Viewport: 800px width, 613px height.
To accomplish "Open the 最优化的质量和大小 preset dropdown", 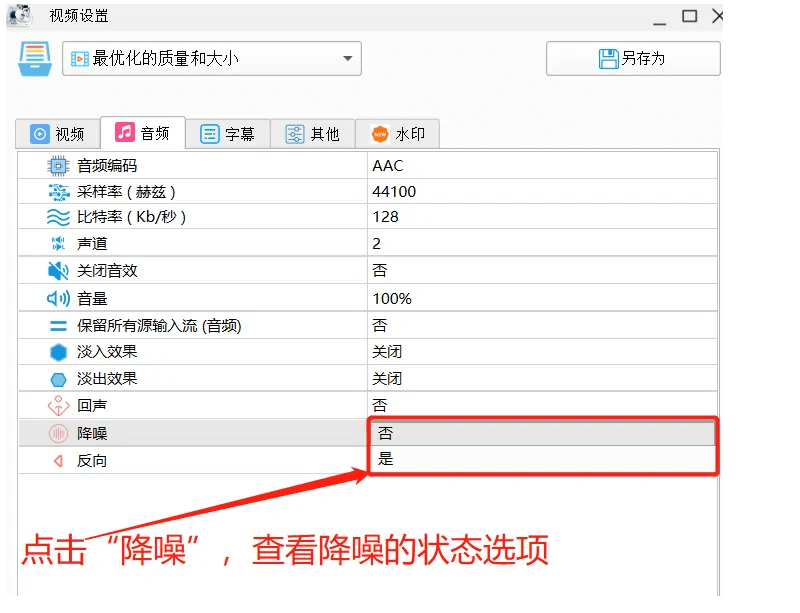I will pyautogui.click(x=212, y=59).
